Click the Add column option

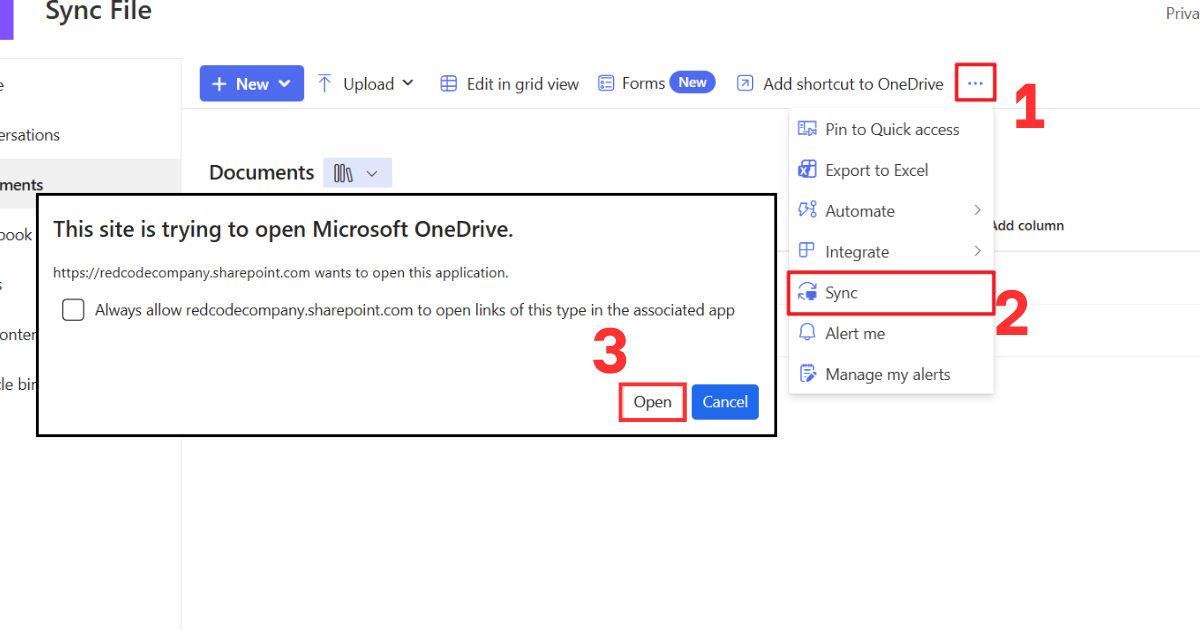click(1028, 225)
